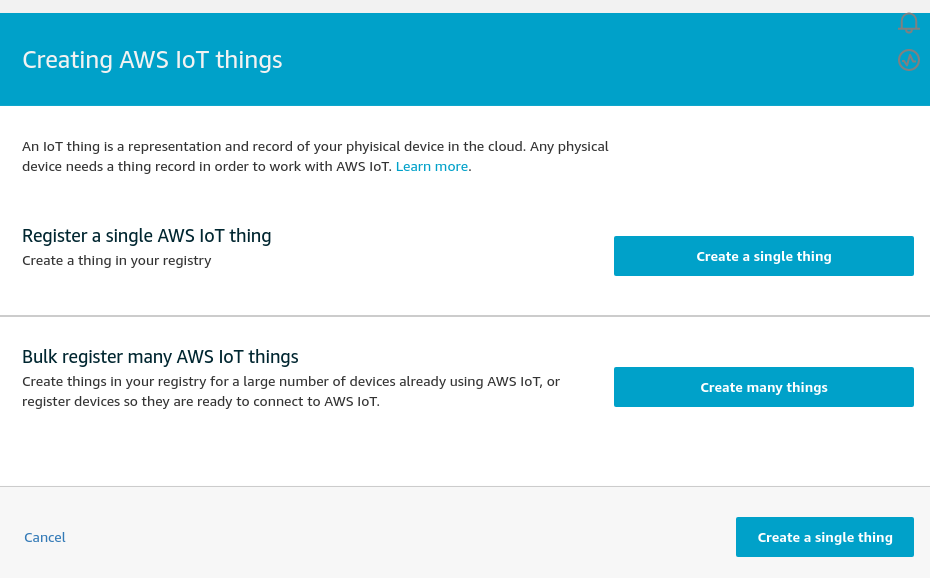This screenshot has height=578, width=930.
Task: Click the AWS IoT text before Learn more
Action: point(363,167)
